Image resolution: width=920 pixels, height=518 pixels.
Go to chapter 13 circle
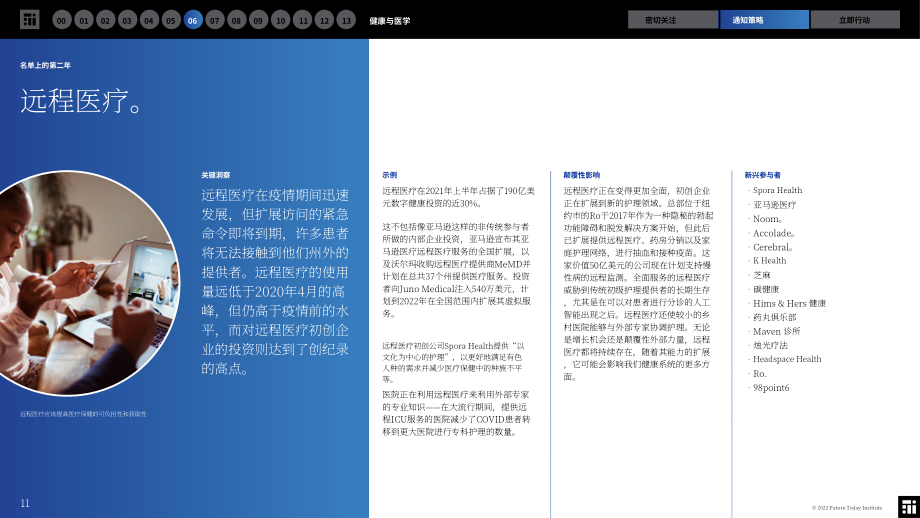coord(346,20)
